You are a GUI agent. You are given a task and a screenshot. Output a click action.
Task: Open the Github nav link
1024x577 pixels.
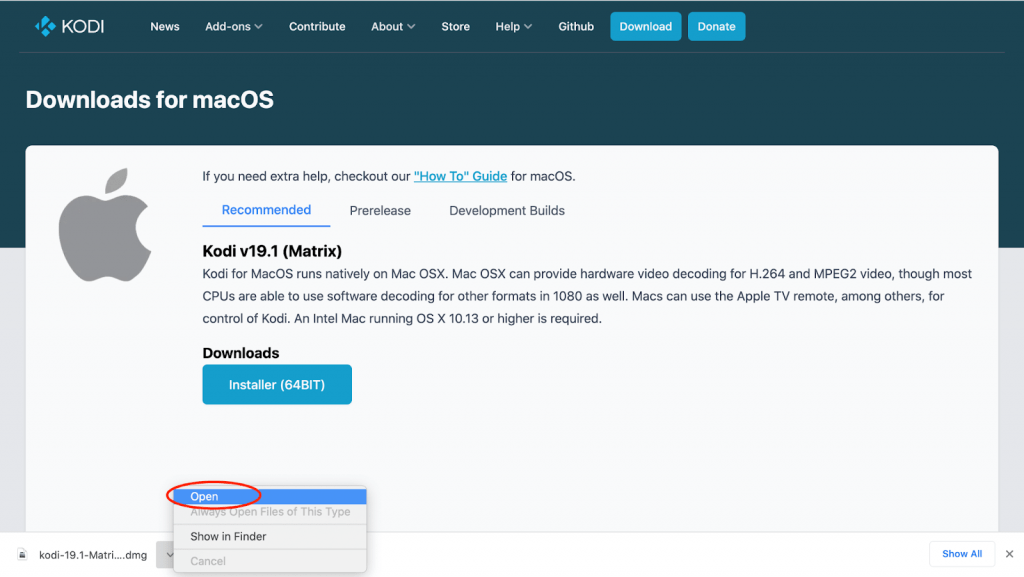(576, 27)
